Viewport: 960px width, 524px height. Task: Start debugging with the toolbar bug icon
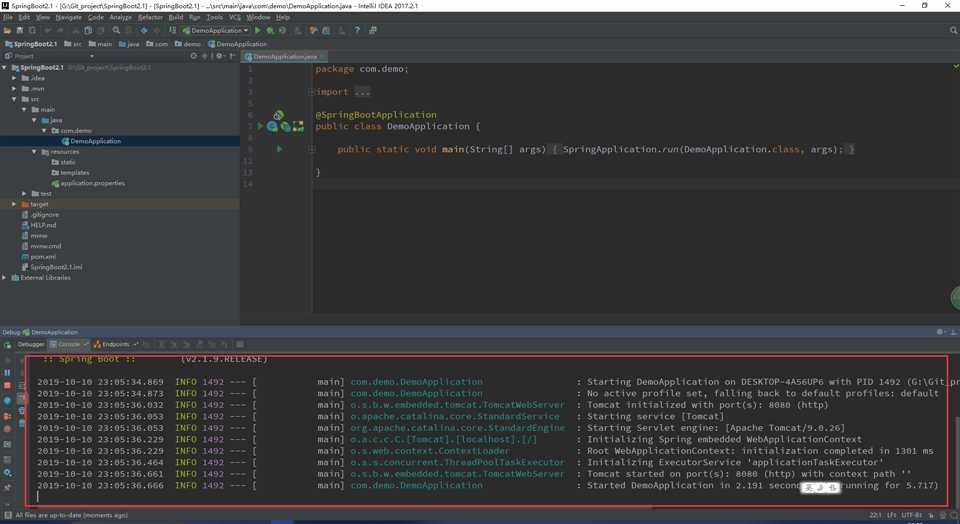pyautogui.click(x=270, y=30)
